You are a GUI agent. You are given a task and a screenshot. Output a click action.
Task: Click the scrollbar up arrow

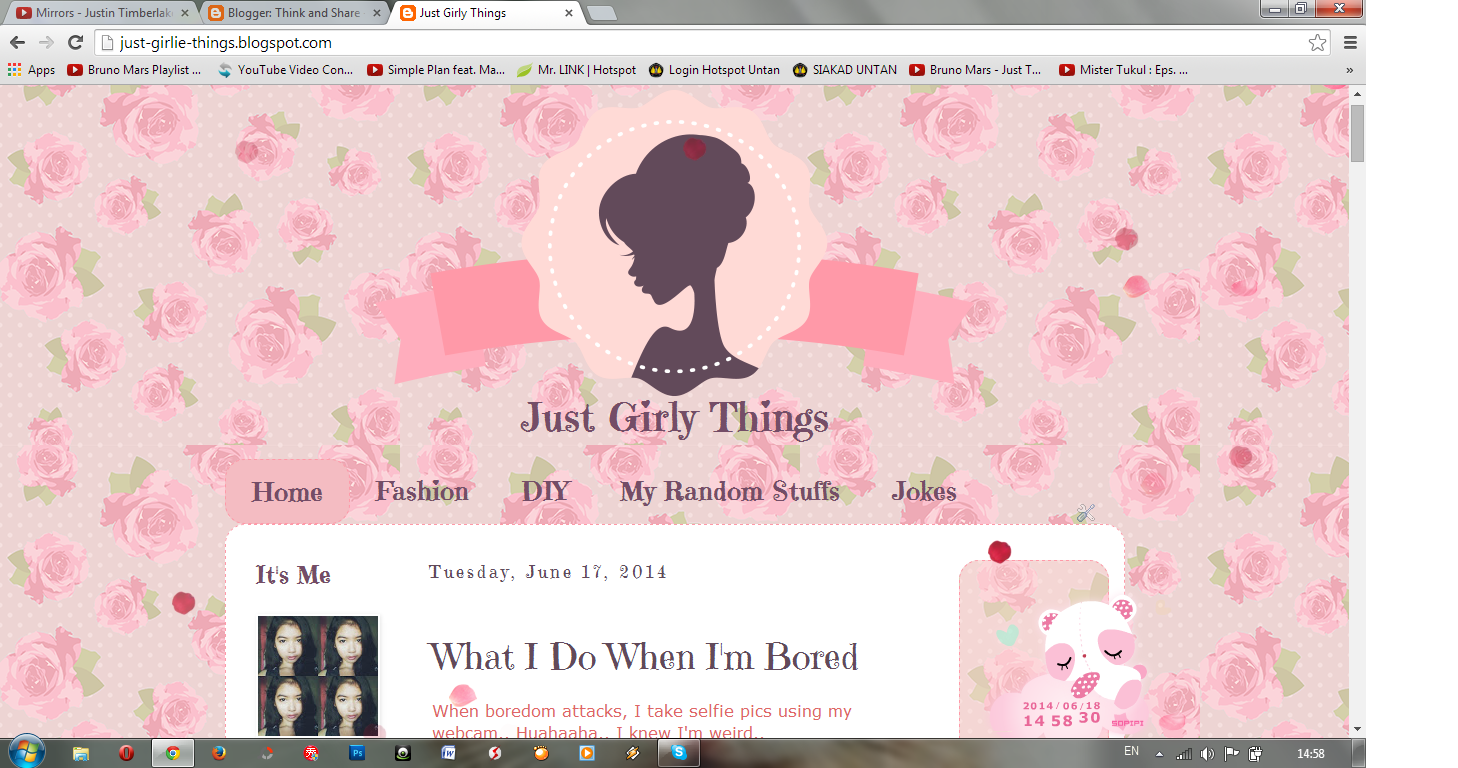point(1357,94)
